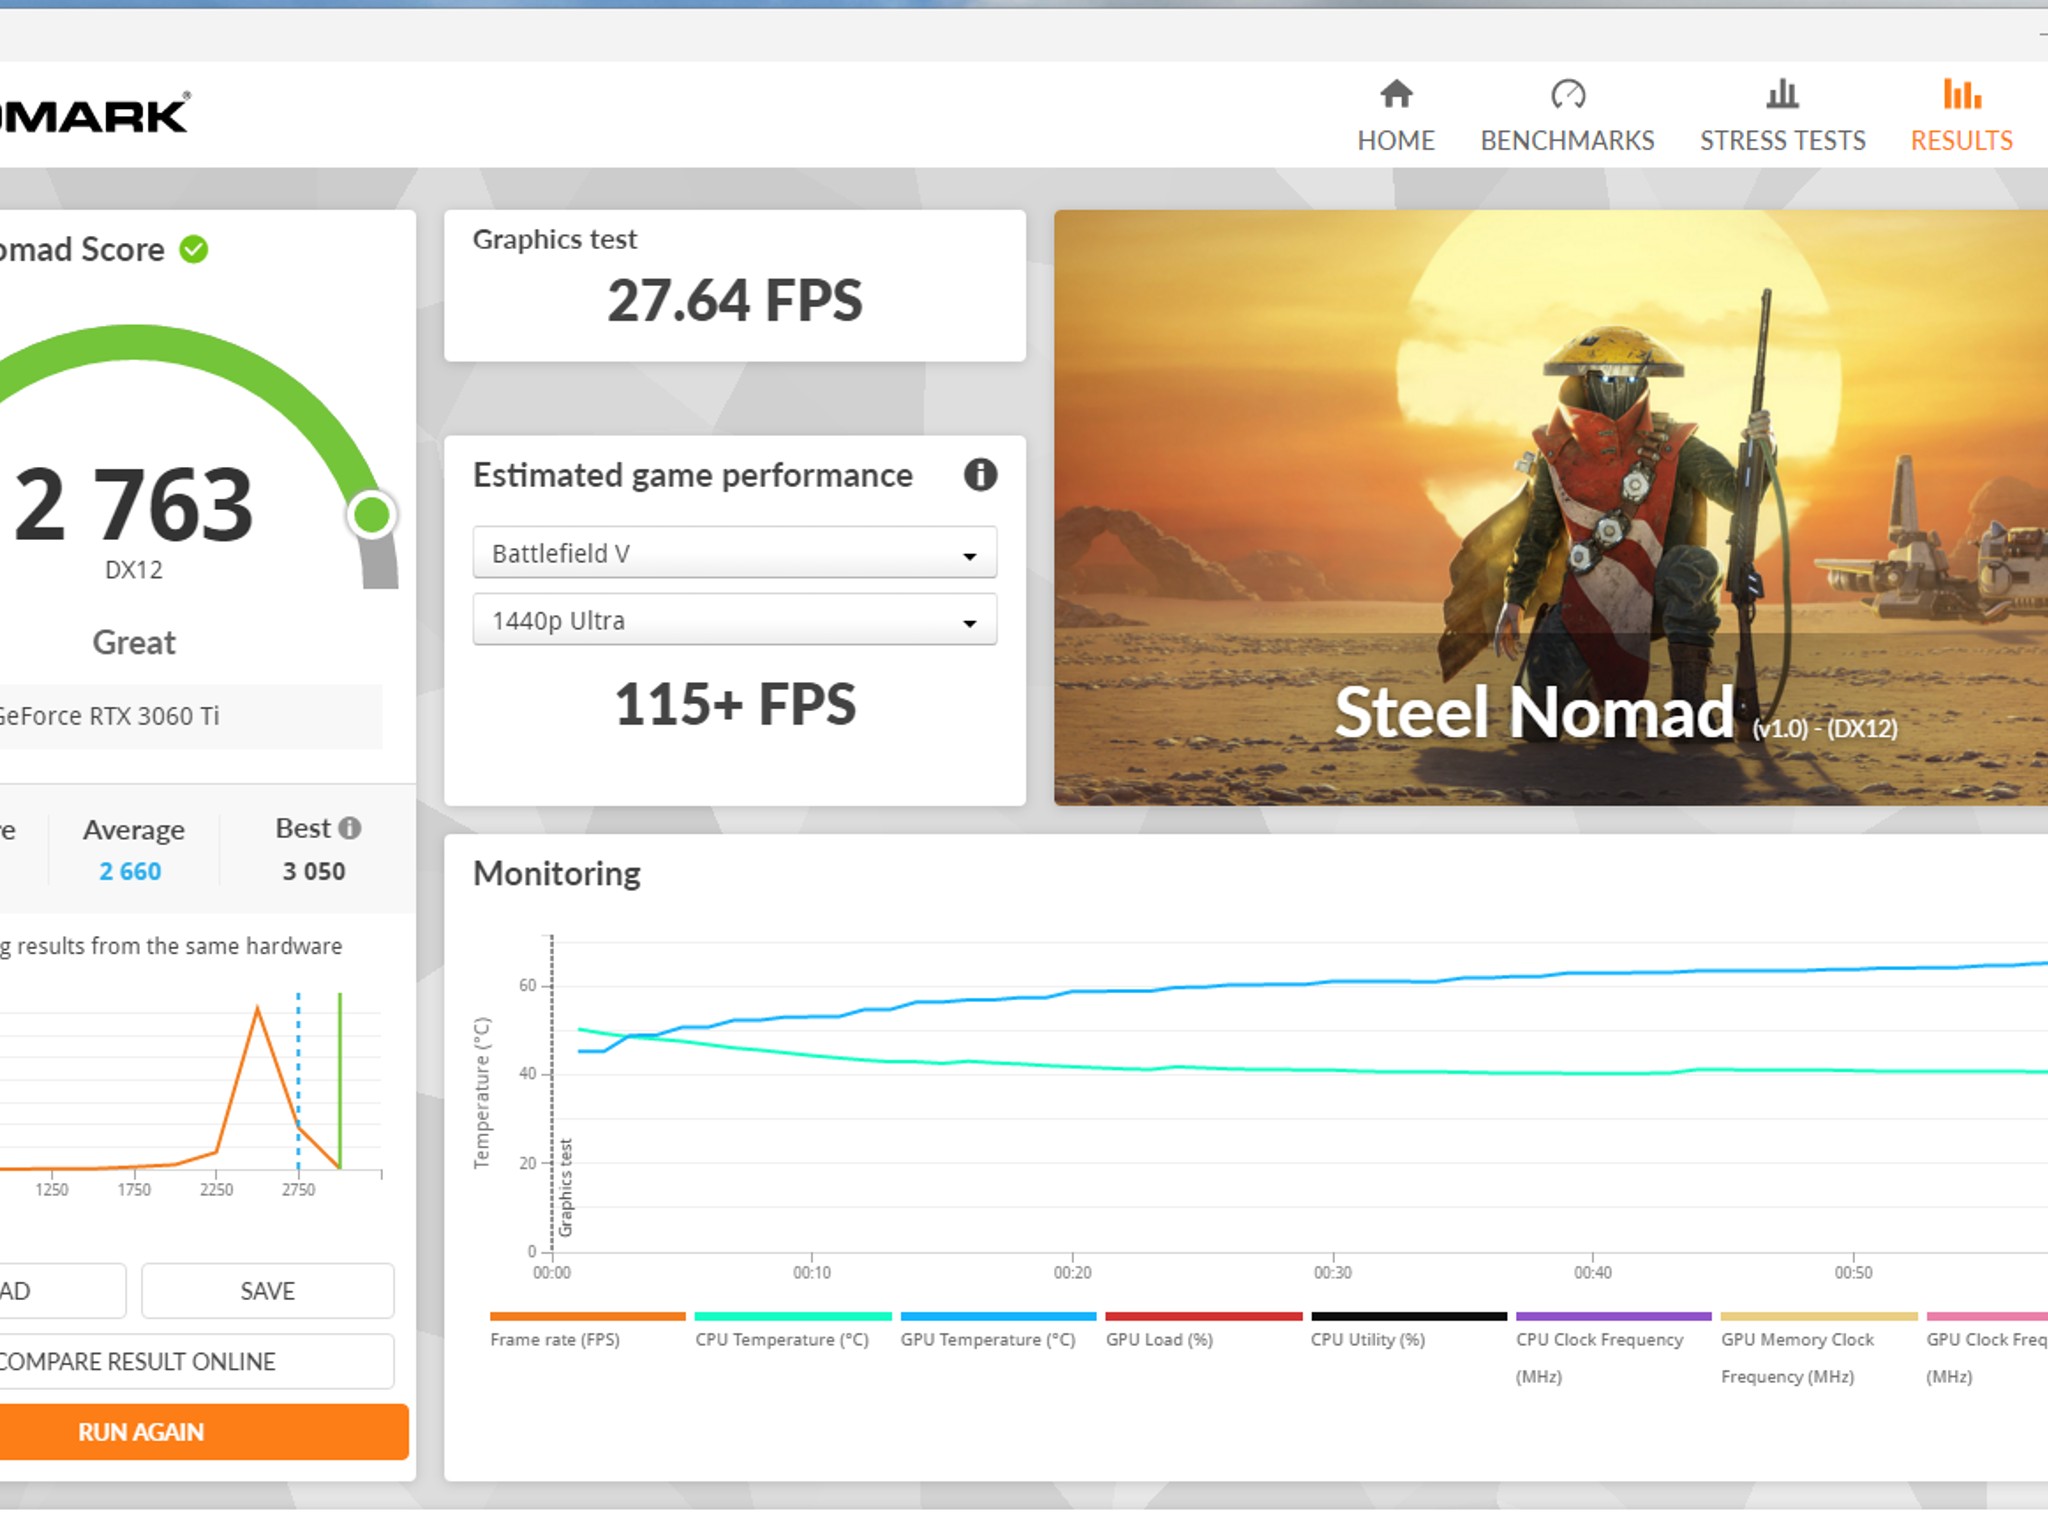Click COMPARE RESULT ONLINE
The height and width of the screenshot is (1536, 2048).
pos(137,1361)
